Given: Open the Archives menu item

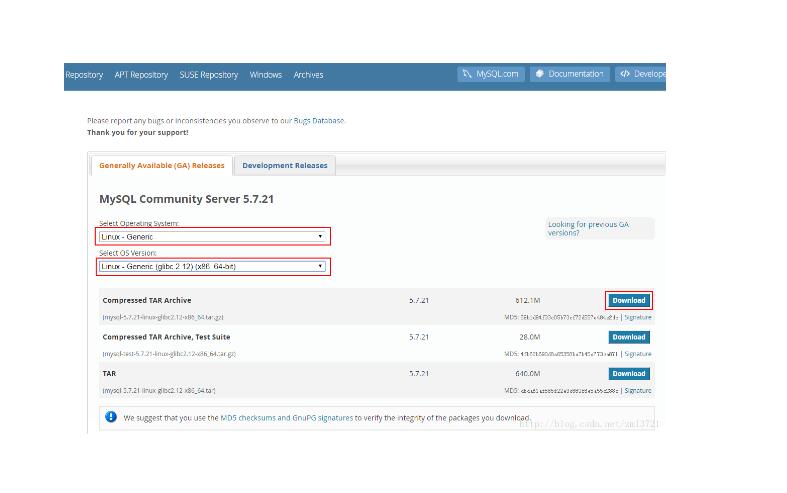Looking at the screenshot, I should point(308,75).
